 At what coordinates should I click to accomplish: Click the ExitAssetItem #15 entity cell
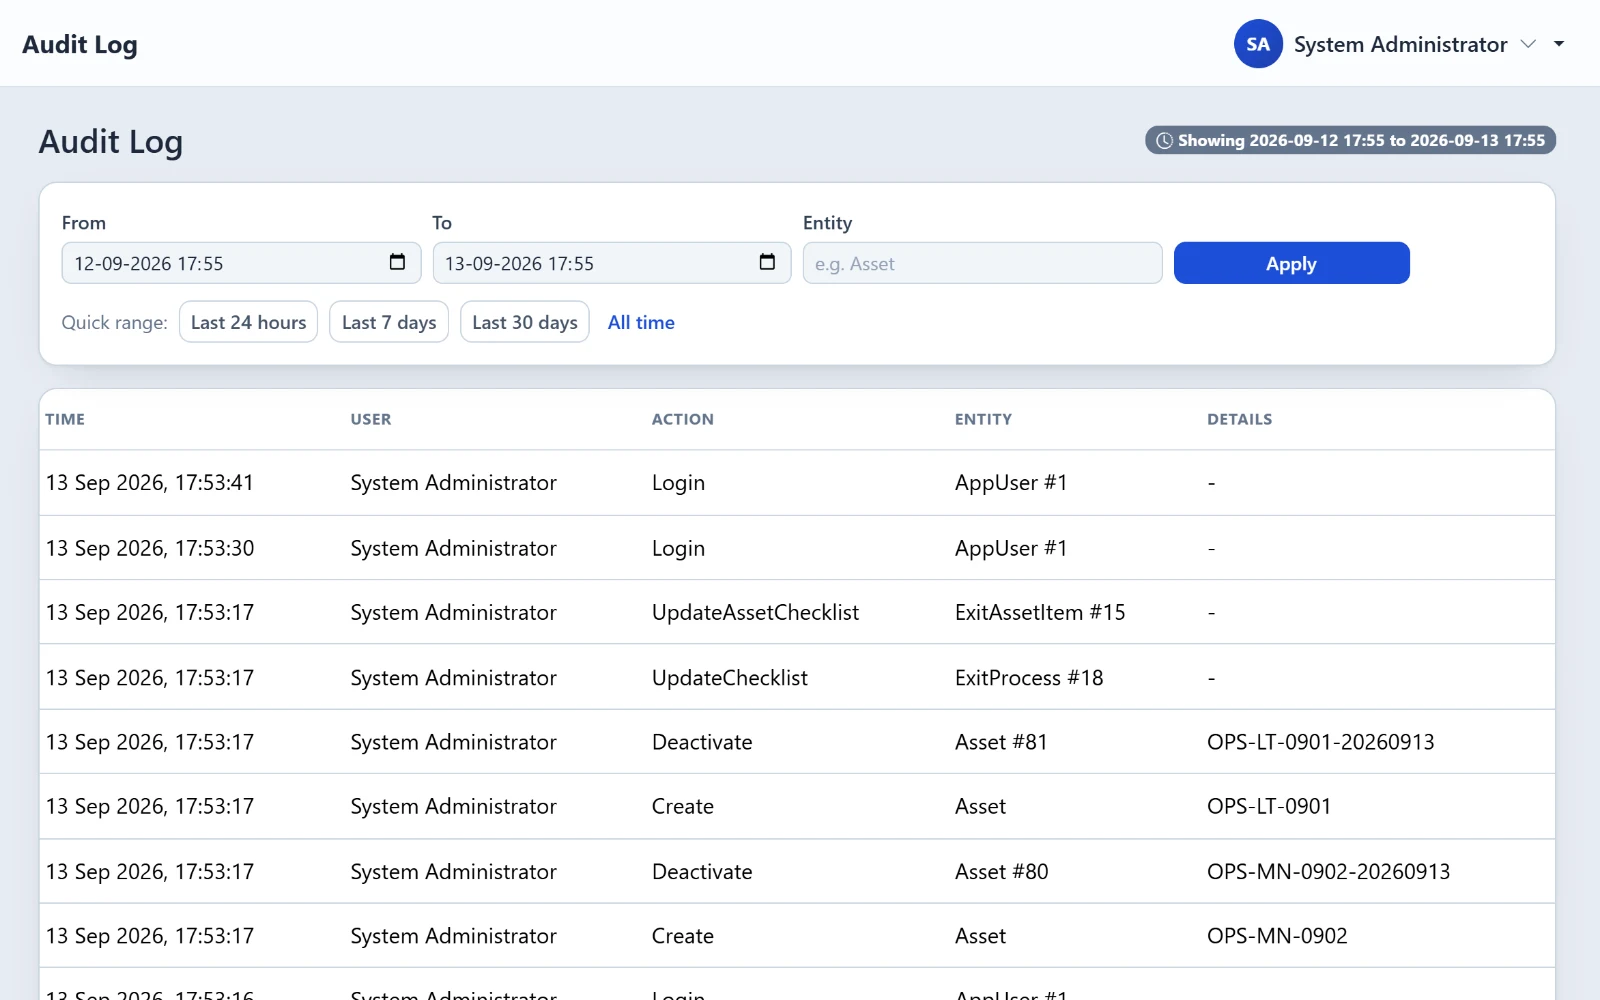1040,613
